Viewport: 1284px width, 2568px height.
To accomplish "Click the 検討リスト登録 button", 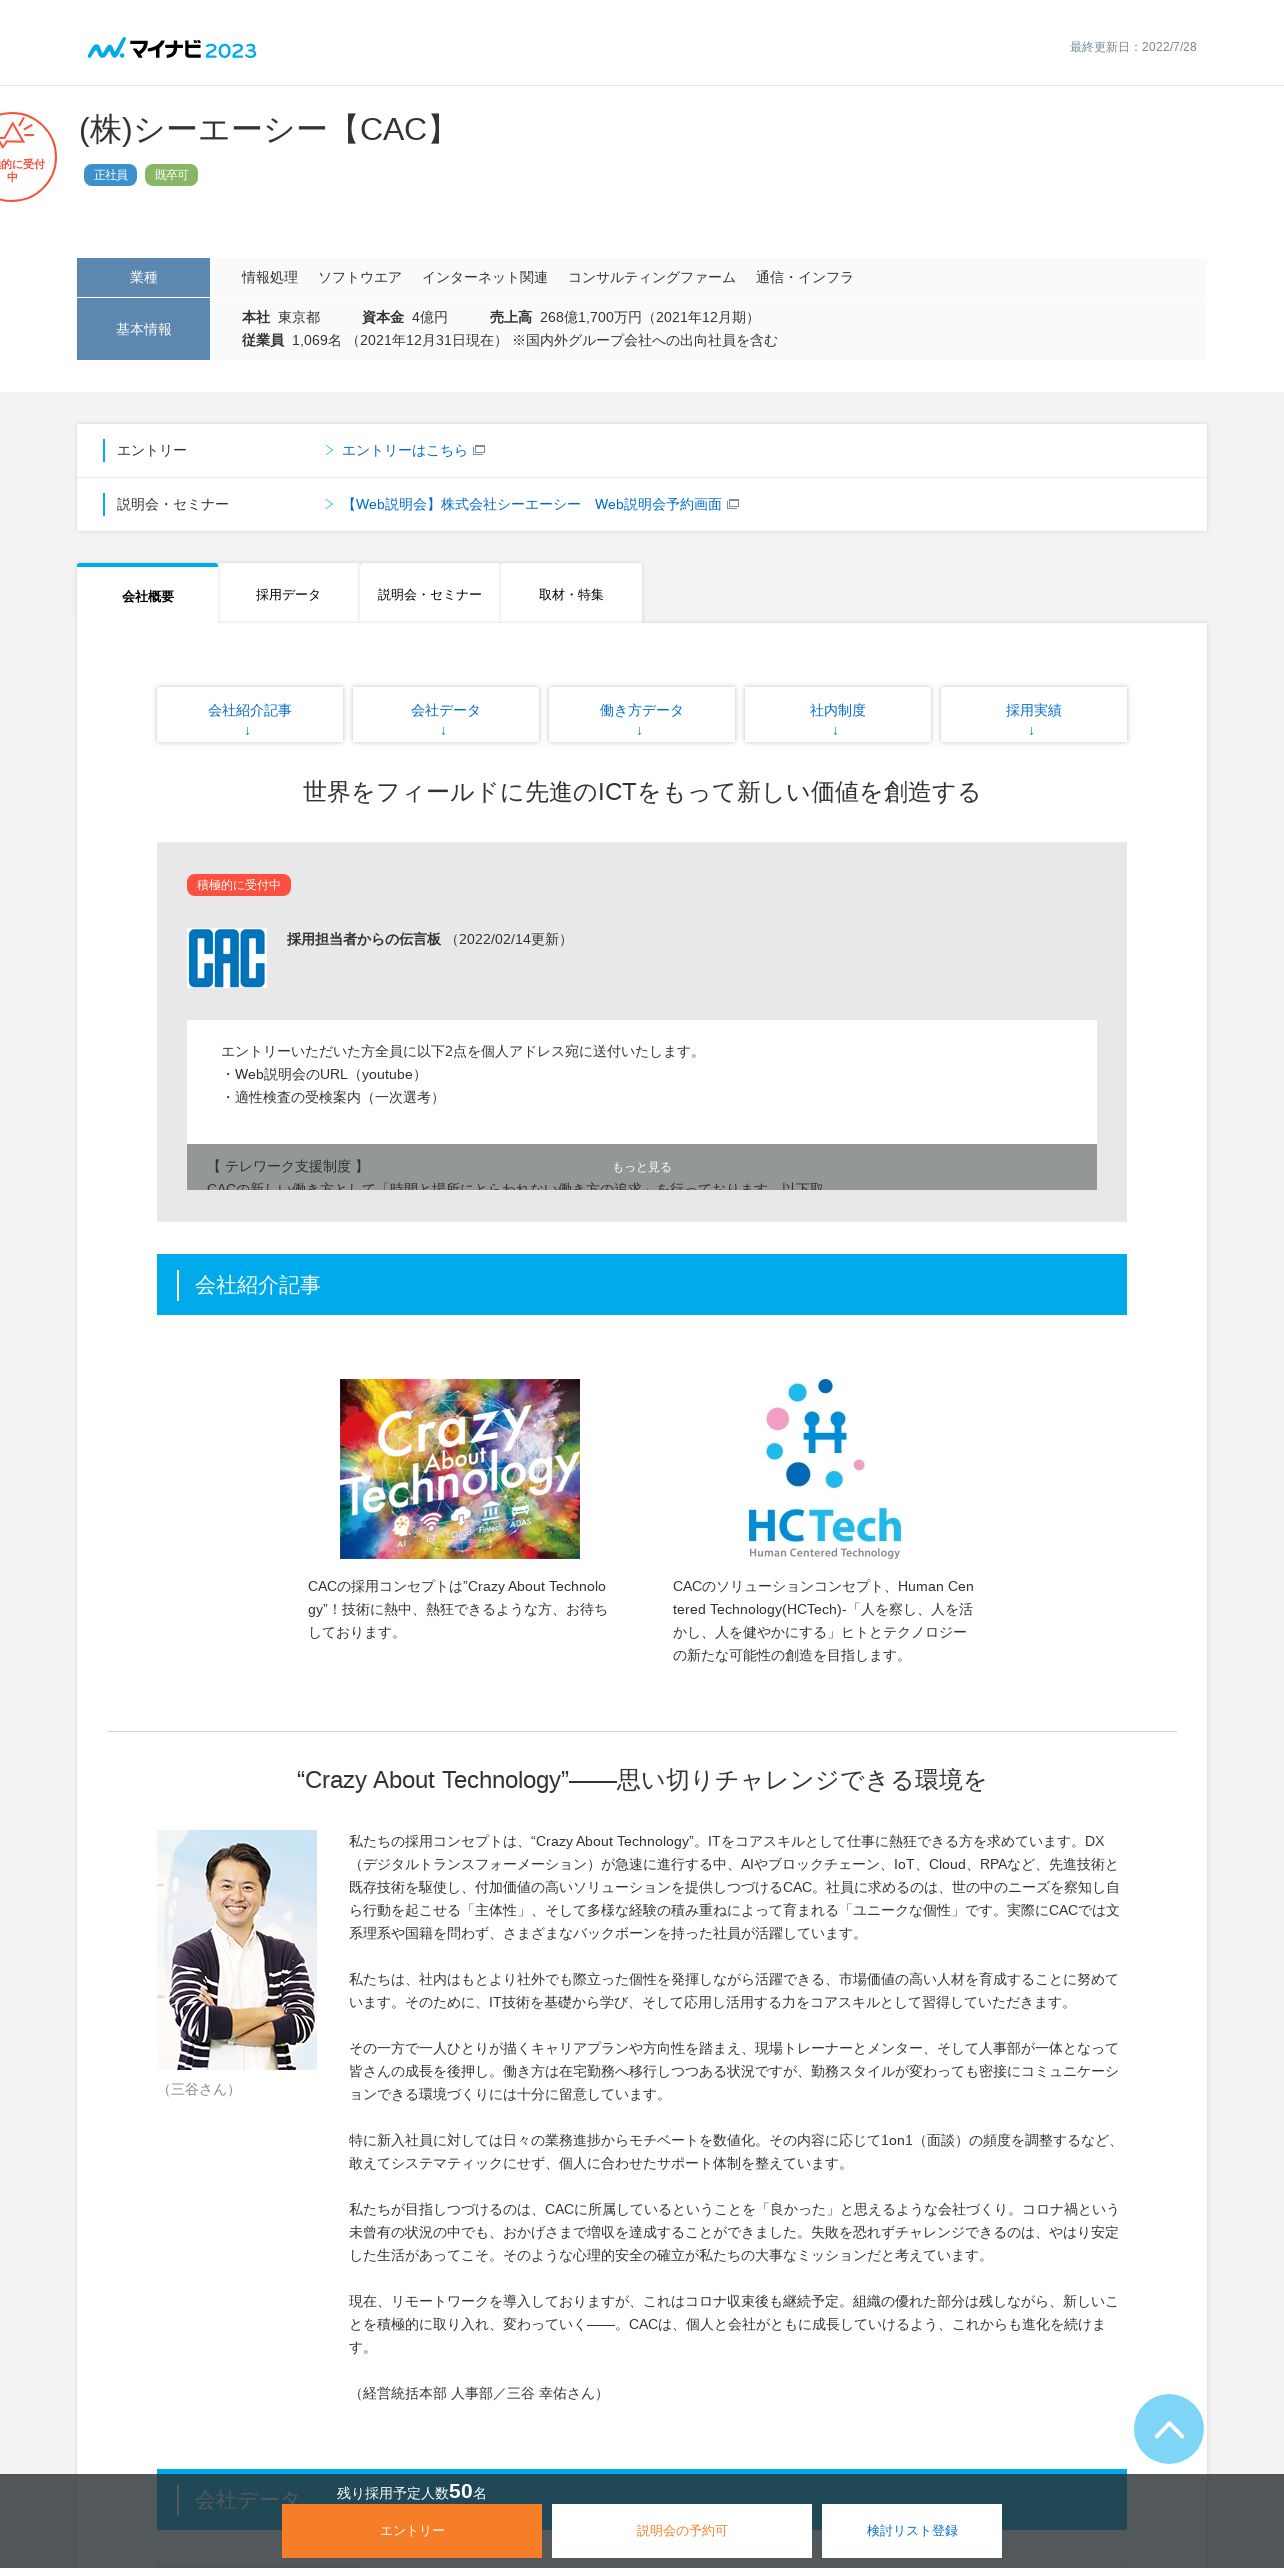I will [x=912, y=2530].
